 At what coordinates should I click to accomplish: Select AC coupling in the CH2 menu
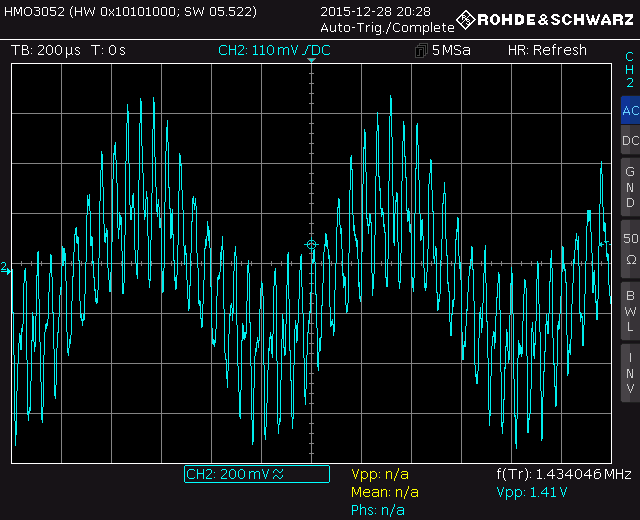point(629,111)
